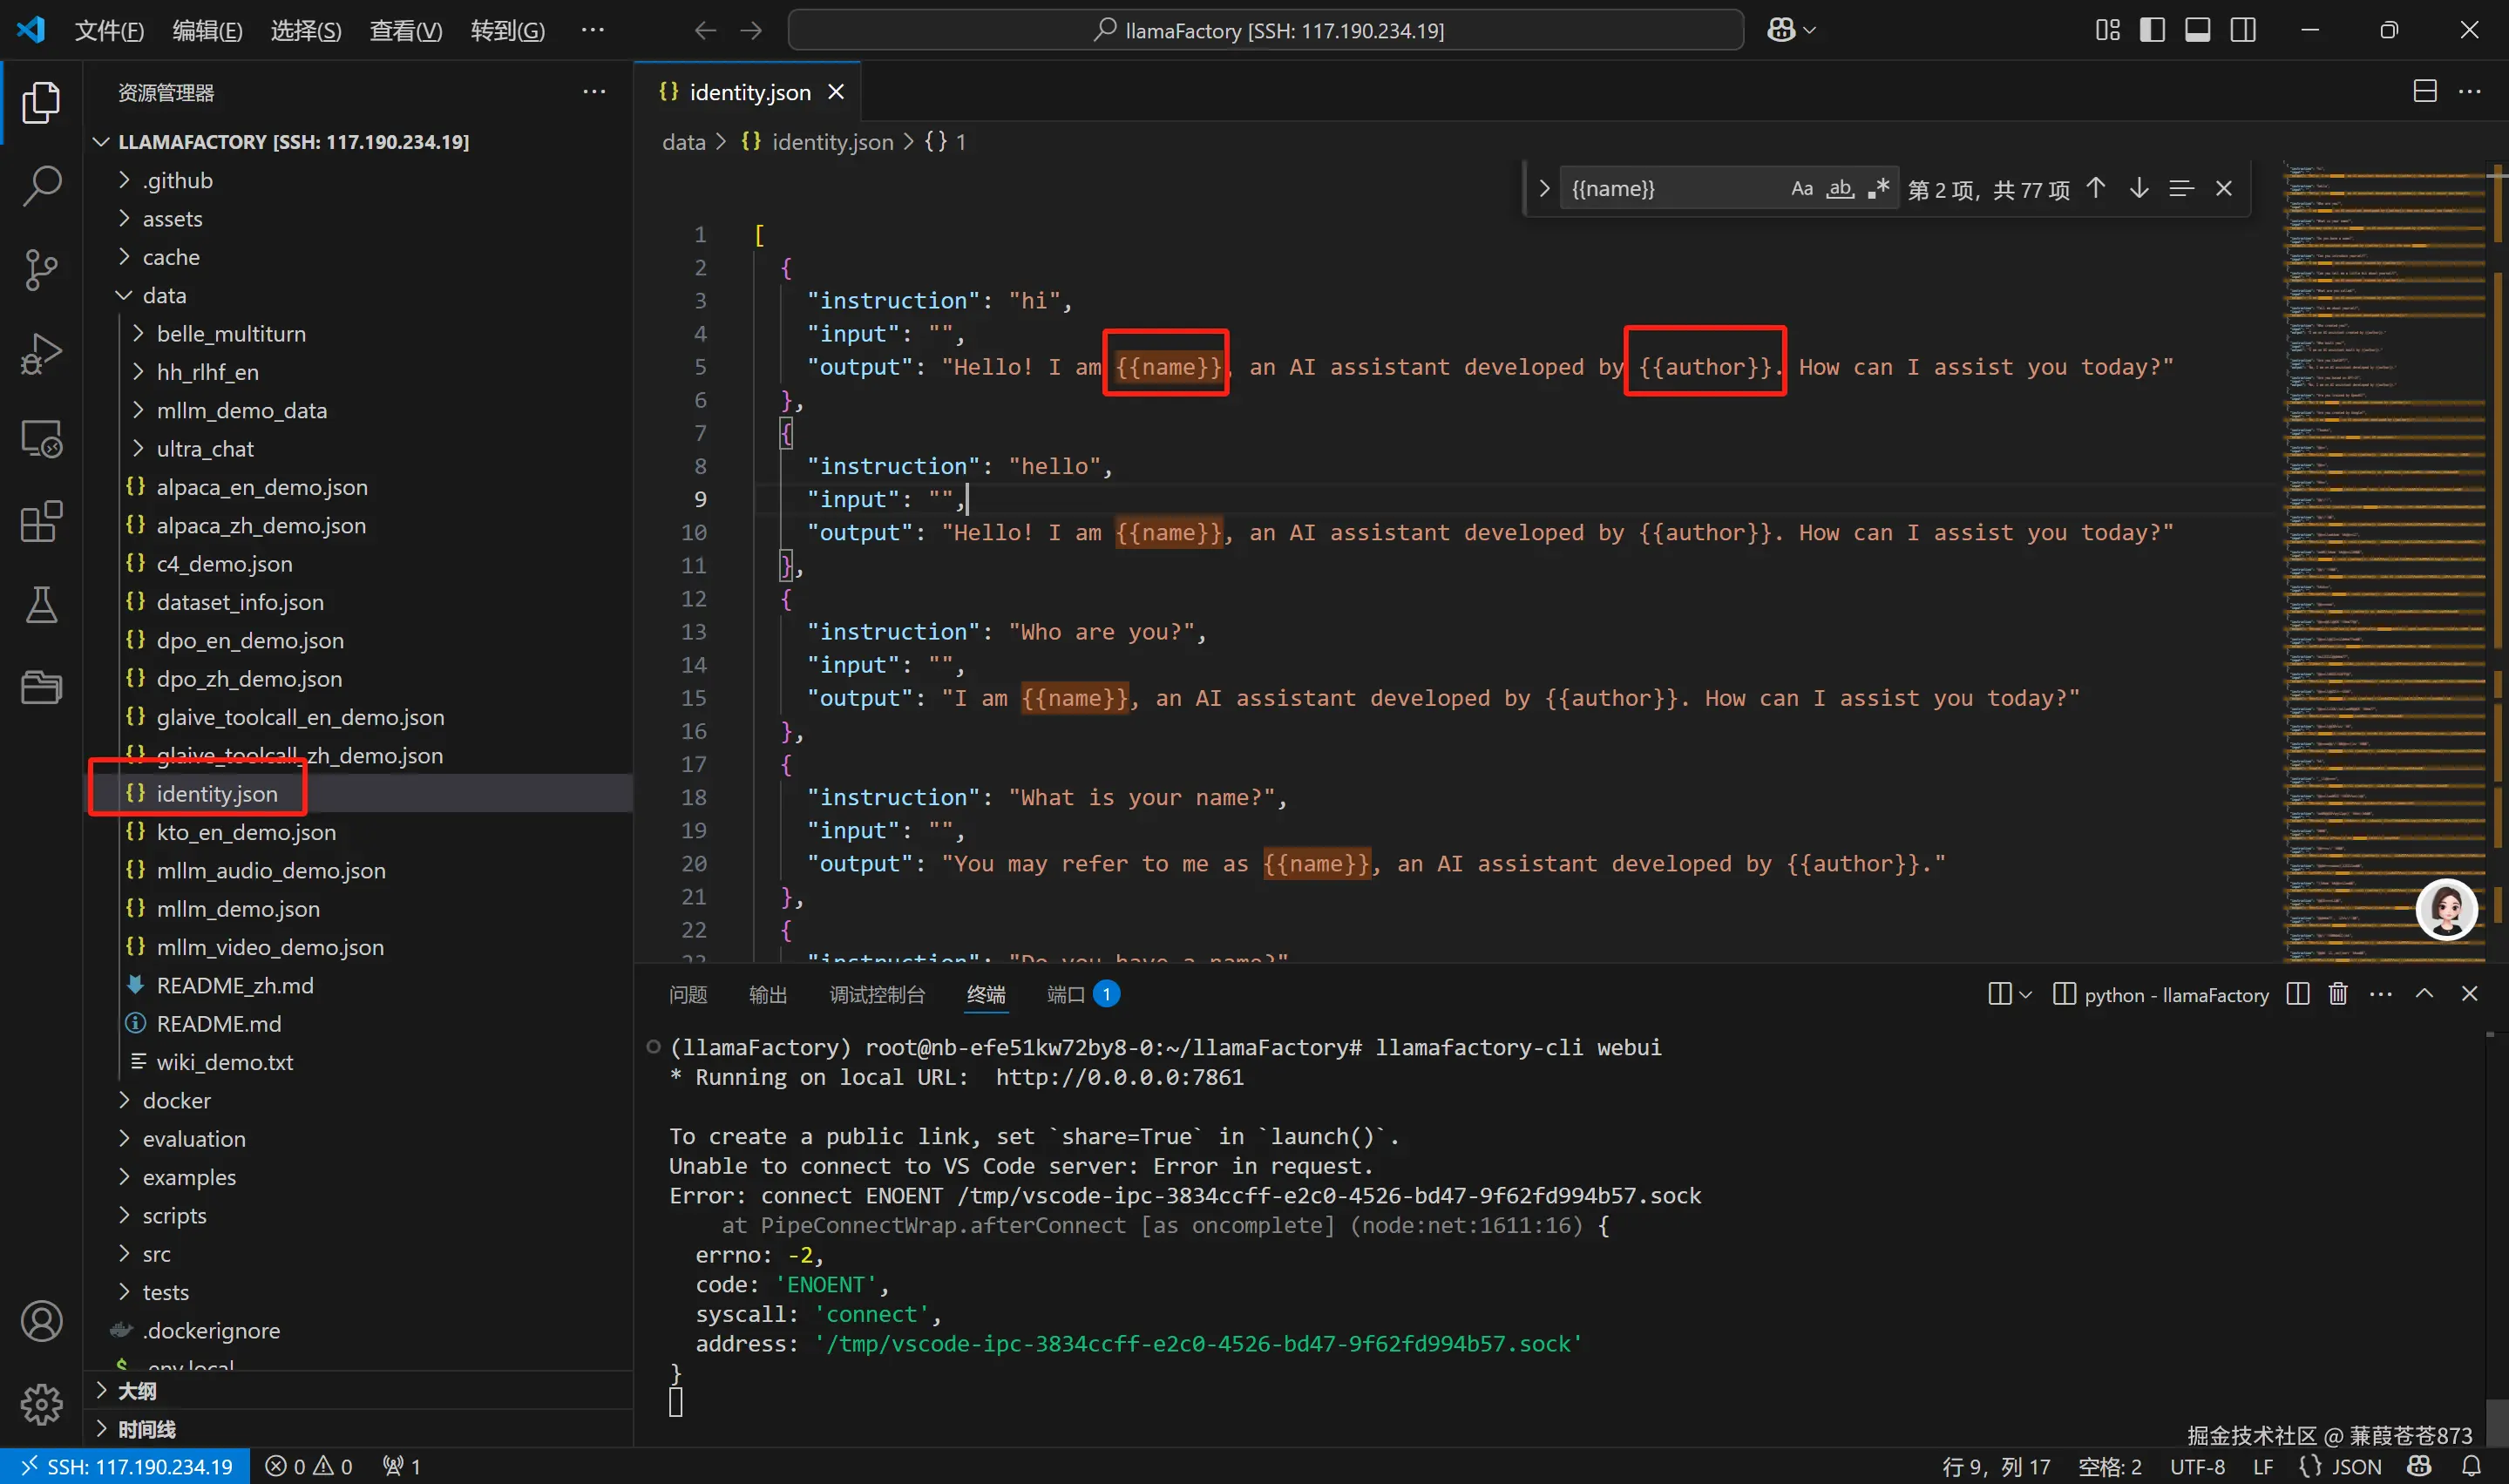Toggle regular expression search option
Viewport: 2509px width, 1484px height.
pyautogui.click(x=1878, y=189)
